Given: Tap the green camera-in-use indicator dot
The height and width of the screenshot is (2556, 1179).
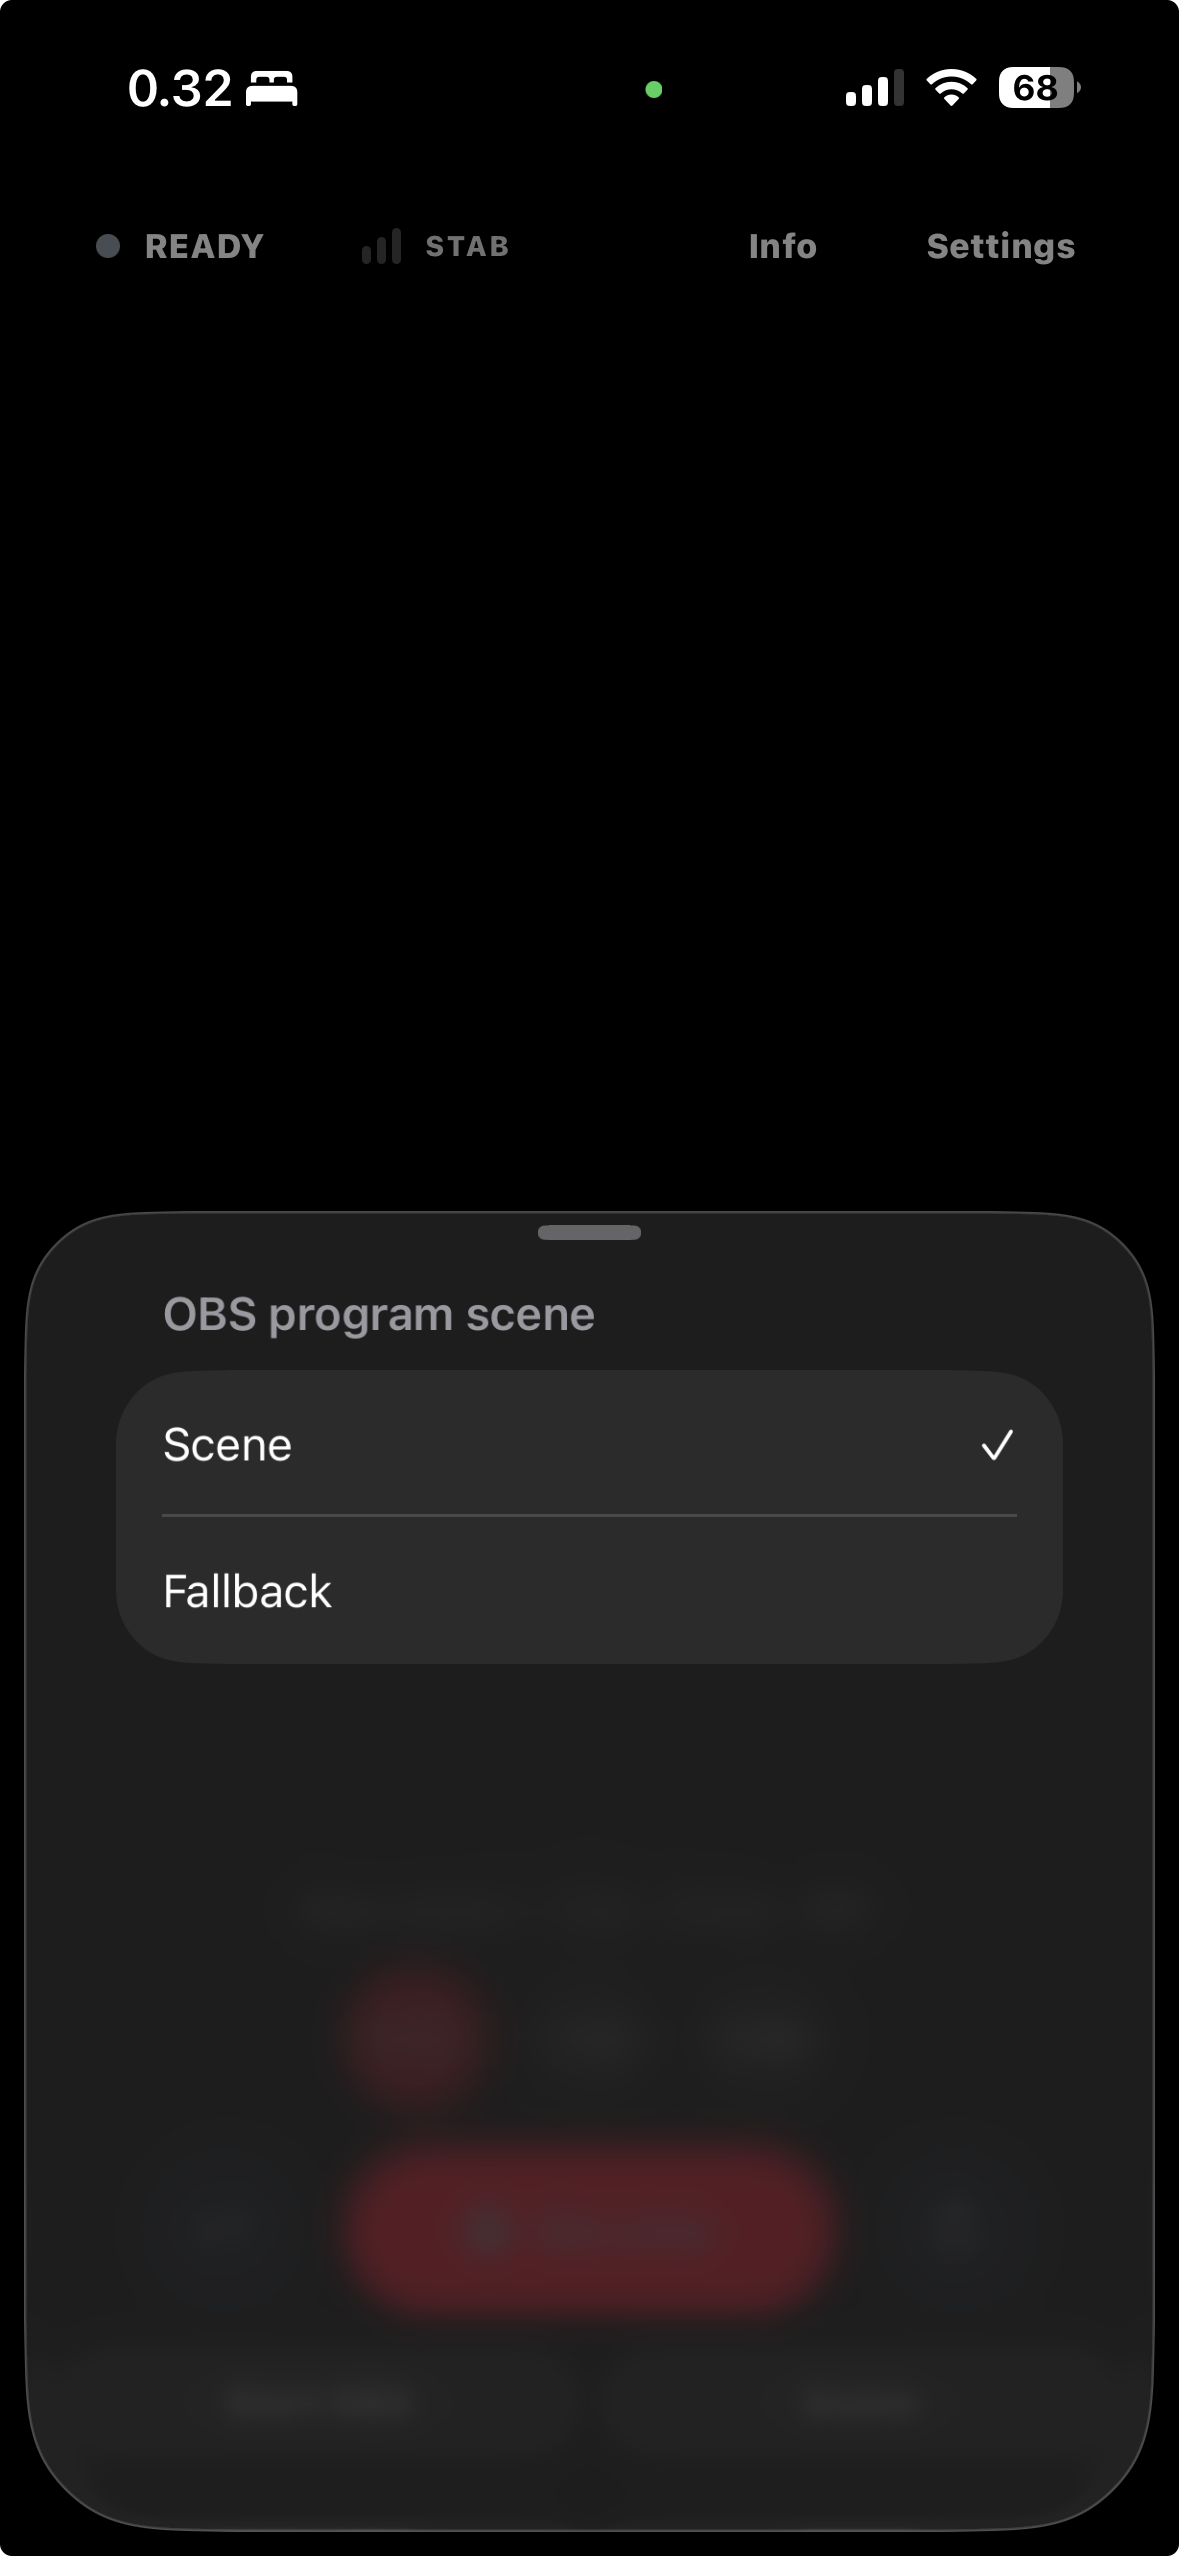Looking at the screenshot, I should pyautogui.click(x=654, y=90).
